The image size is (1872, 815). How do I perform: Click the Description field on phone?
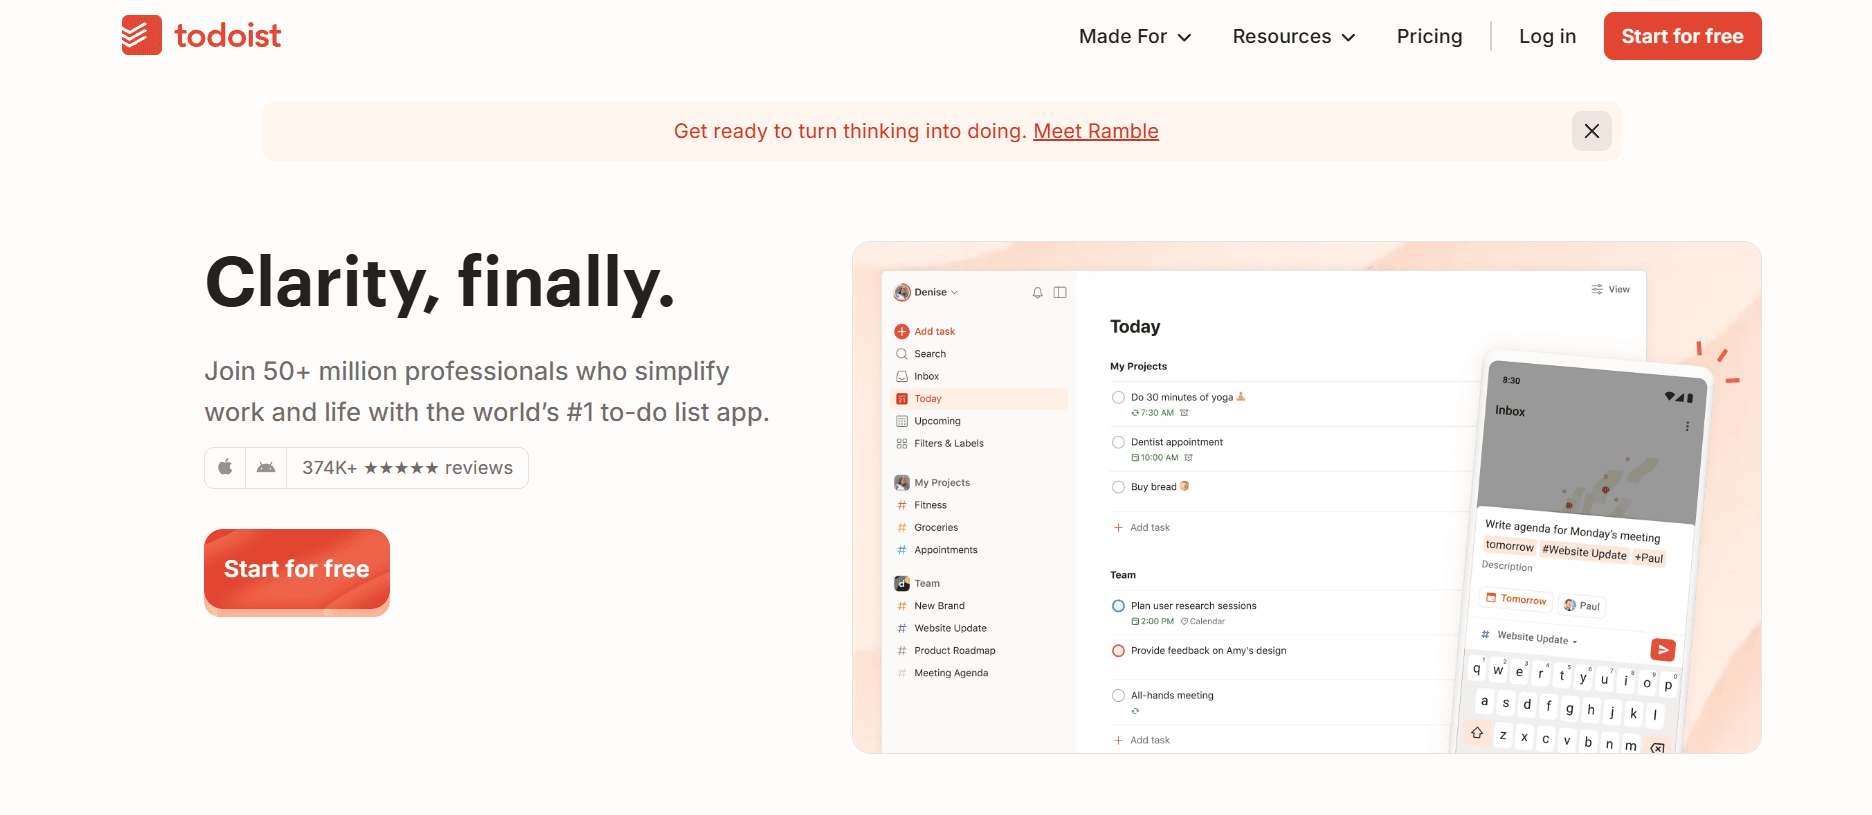tap(1507, 566)
